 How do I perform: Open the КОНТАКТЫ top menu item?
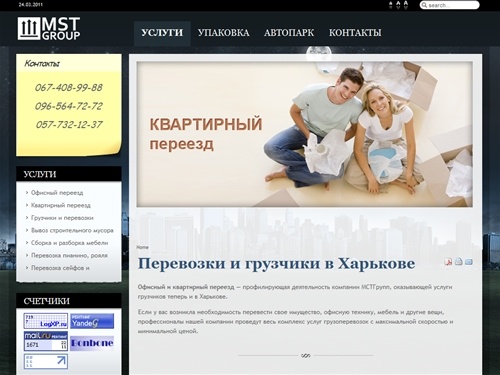355,33
